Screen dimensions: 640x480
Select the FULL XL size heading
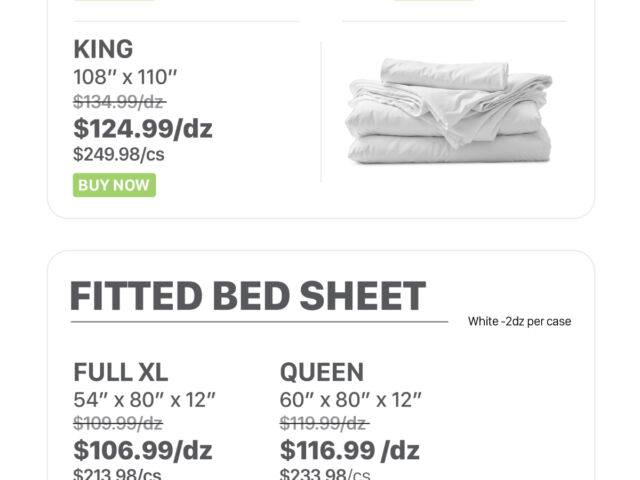[x=120, y=373]
